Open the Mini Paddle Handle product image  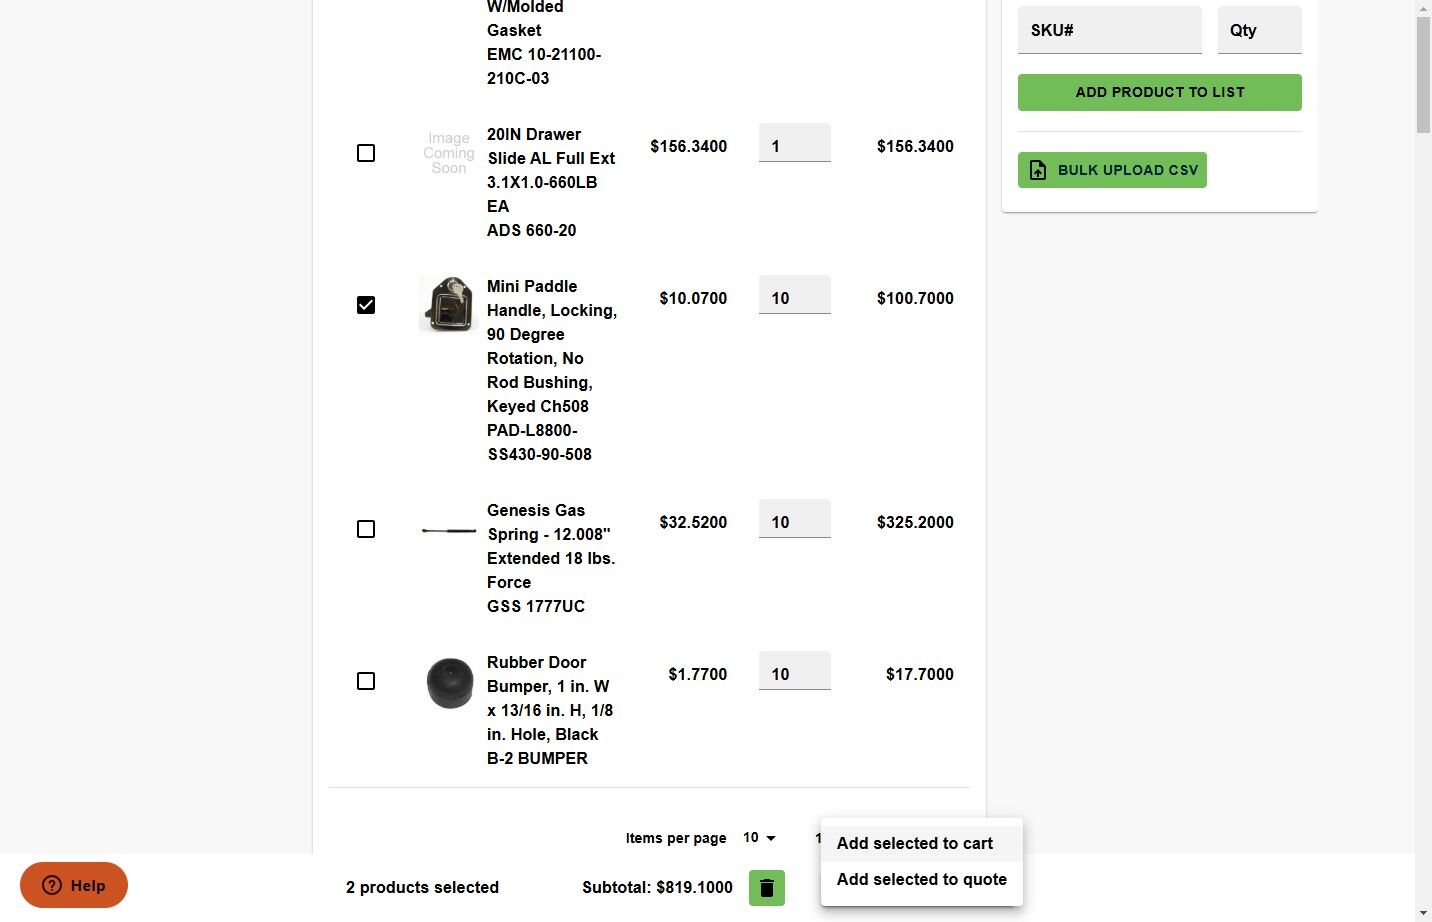pos(447,304)
